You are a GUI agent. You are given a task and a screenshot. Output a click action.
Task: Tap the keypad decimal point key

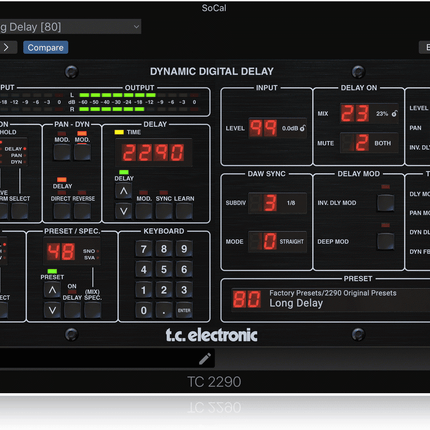click(x=164, y=310)
